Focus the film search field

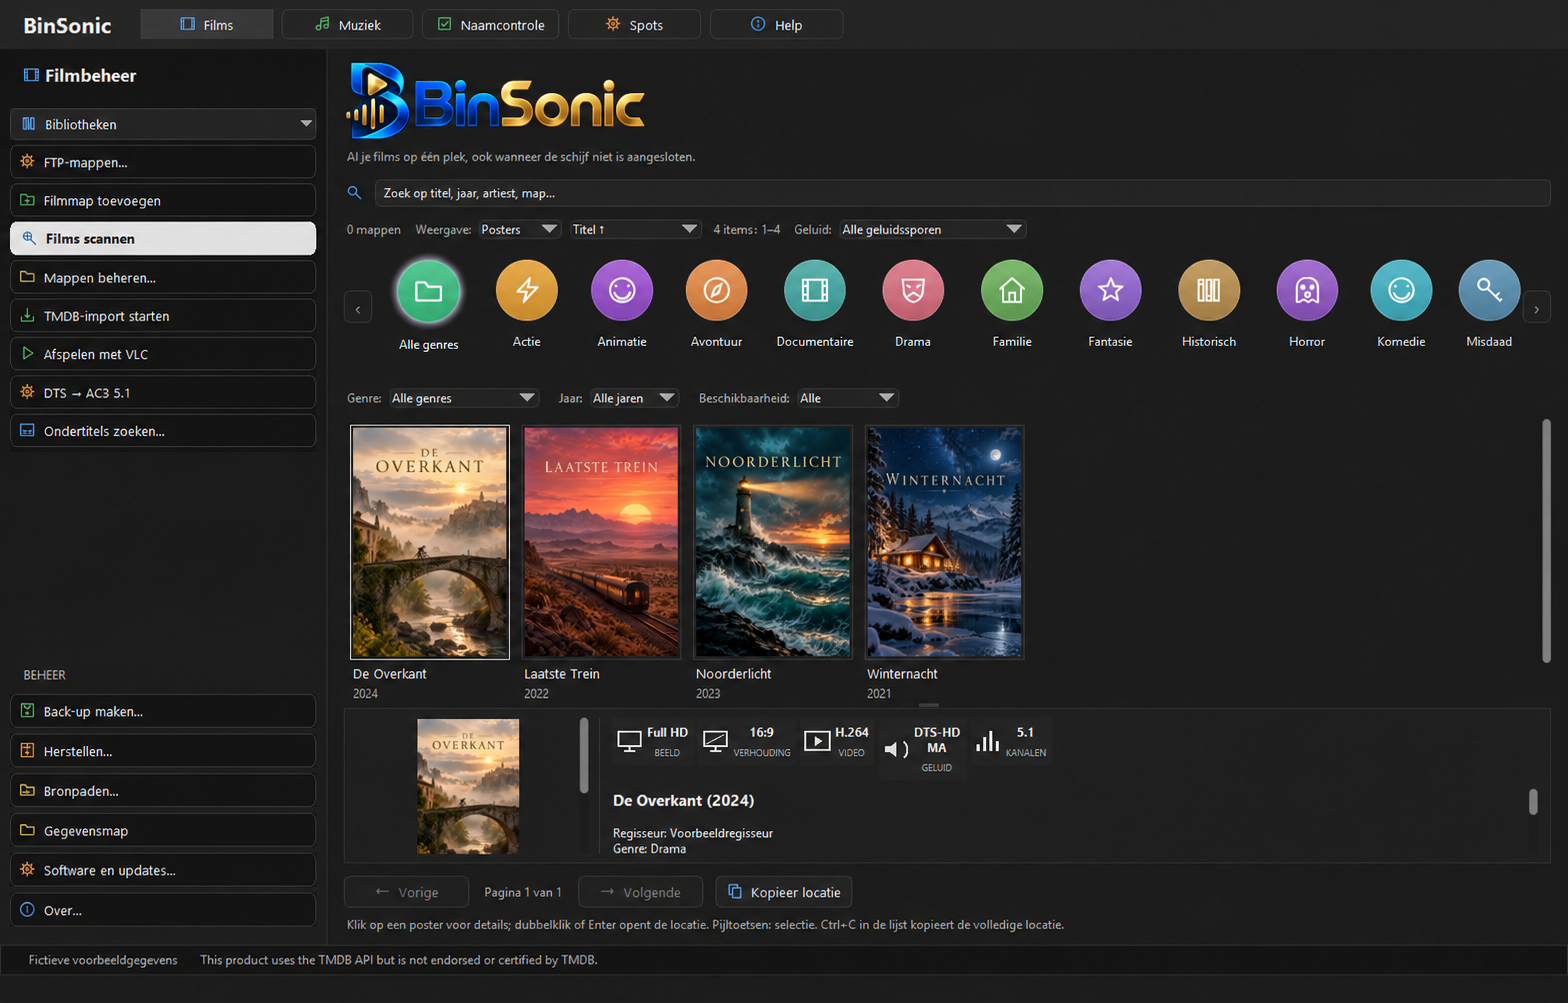tap(962, 193)
